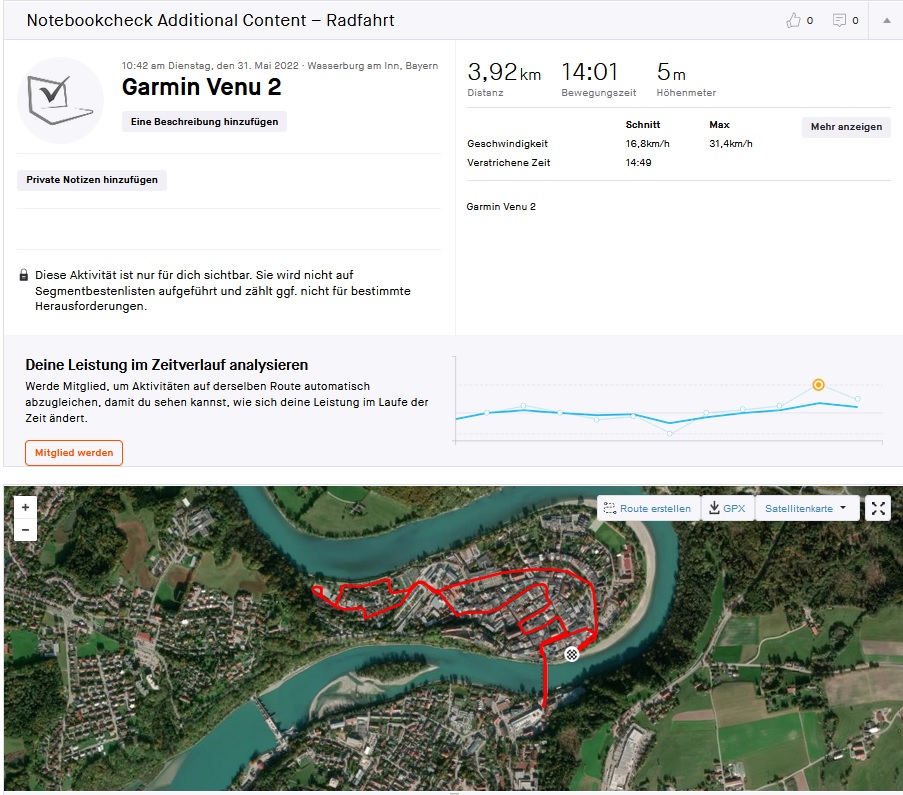Open the 'Satellitenkarte' map type dropdown
This screenshot has width=903, height=795.
(x=806, y=508)
